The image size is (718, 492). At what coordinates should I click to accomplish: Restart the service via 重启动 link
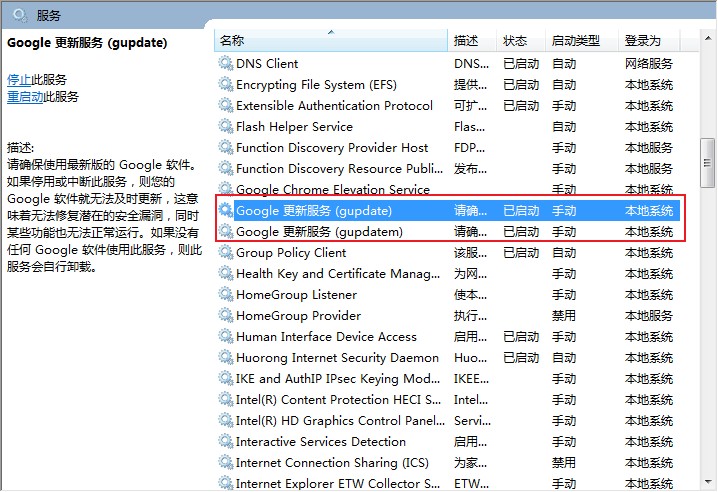click(x=25, y=97)
